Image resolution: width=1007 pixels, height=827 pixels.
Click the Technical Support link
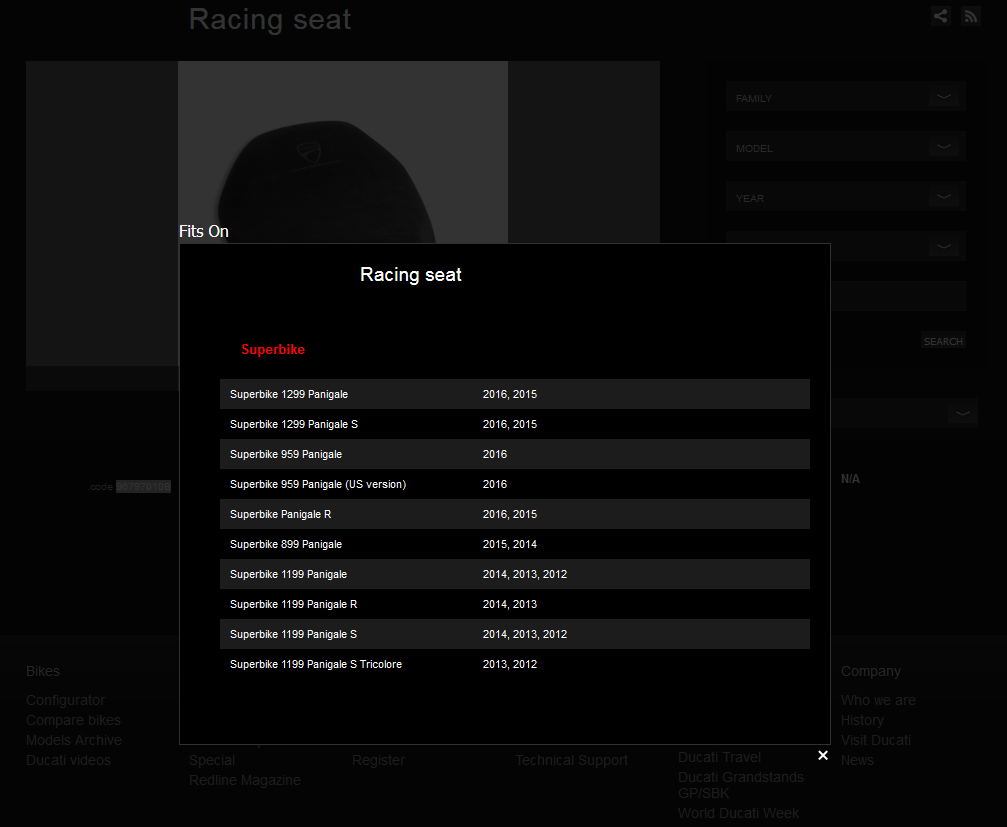point(571,760)
